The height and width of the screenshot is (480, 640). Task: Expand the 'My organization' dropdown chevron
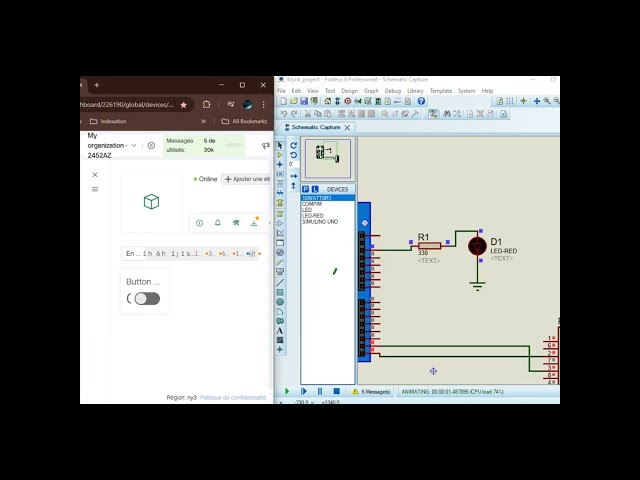[x=133, y=145]
